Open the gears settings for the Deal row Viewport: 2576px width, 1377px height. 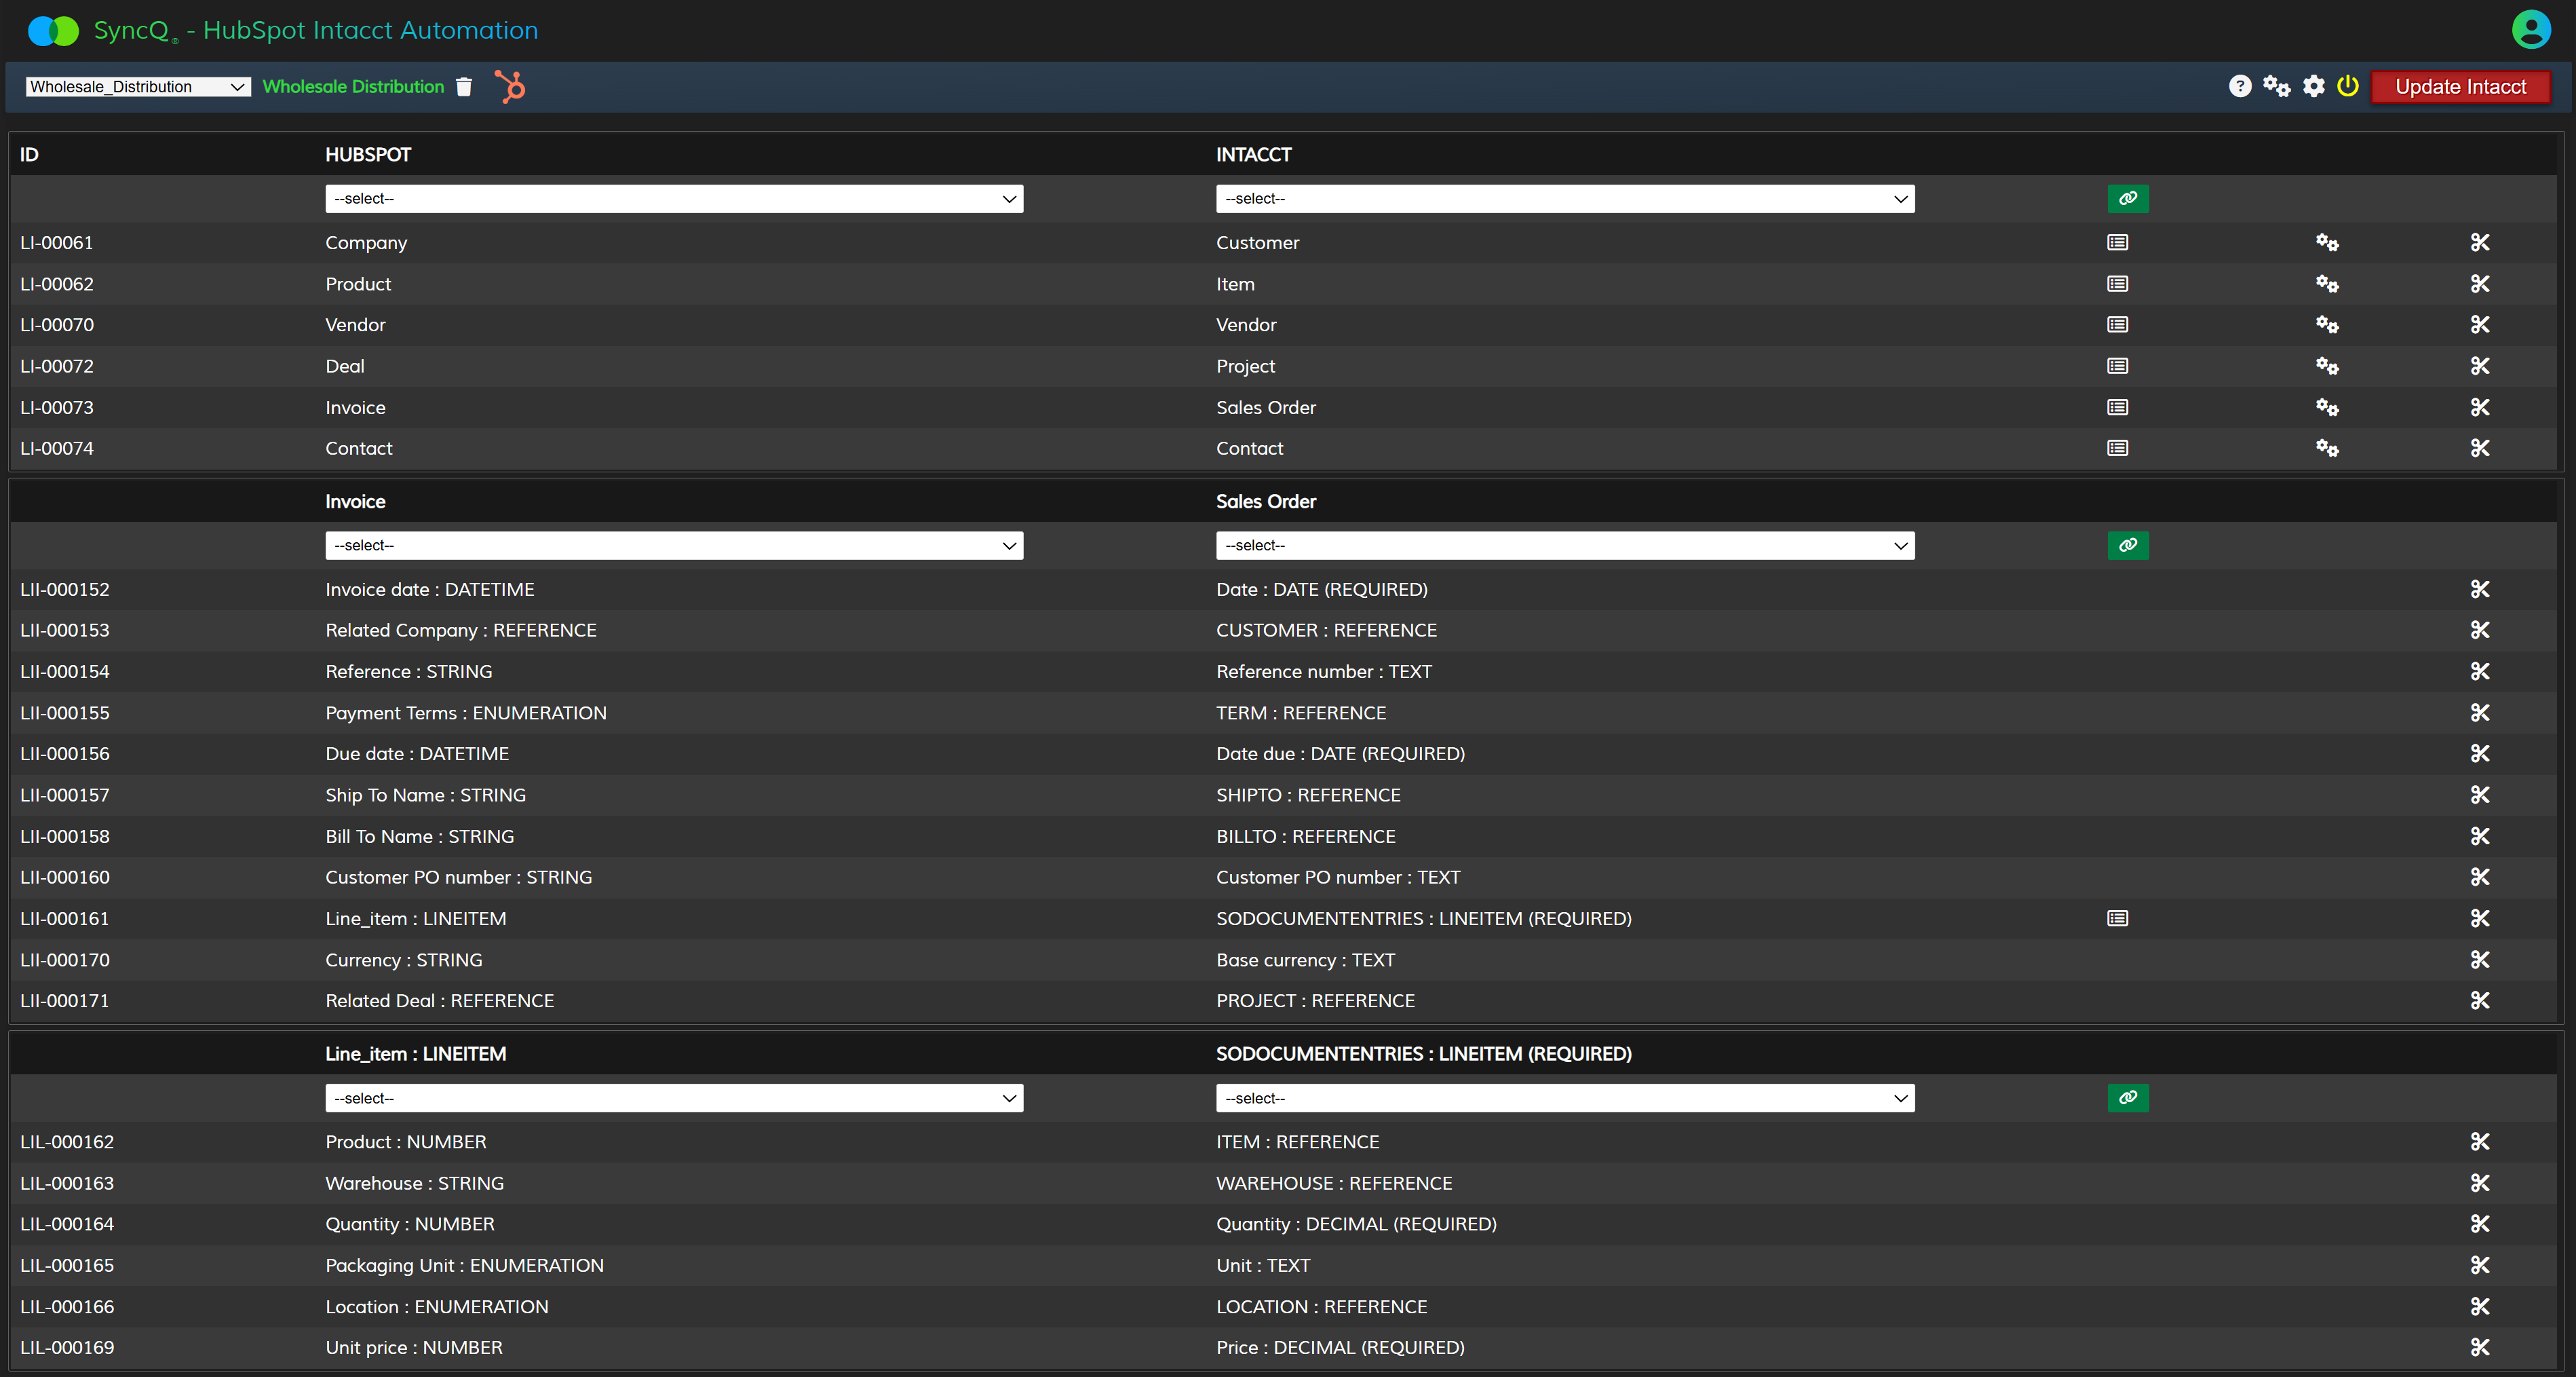click(x=2327, y=366)
